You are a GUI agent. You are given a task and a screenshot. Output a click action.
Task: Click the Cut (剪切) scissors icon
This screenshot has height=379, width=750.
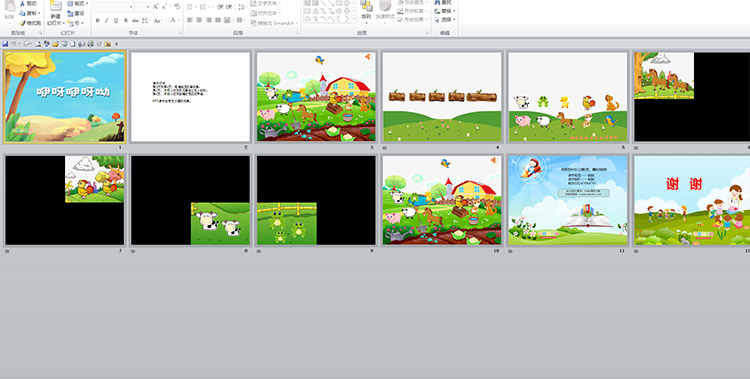click(x=22, y=4)
